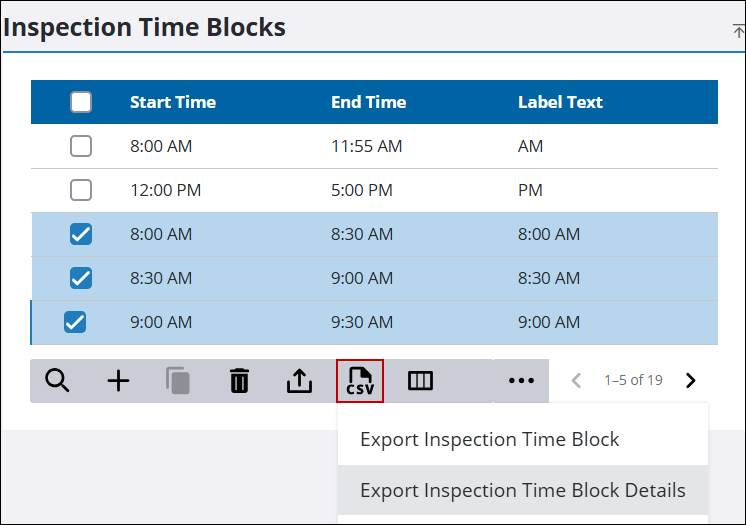This screenshot has height=525, width=746.
Task: Open the column chooser icon
Action: (420, 381)
